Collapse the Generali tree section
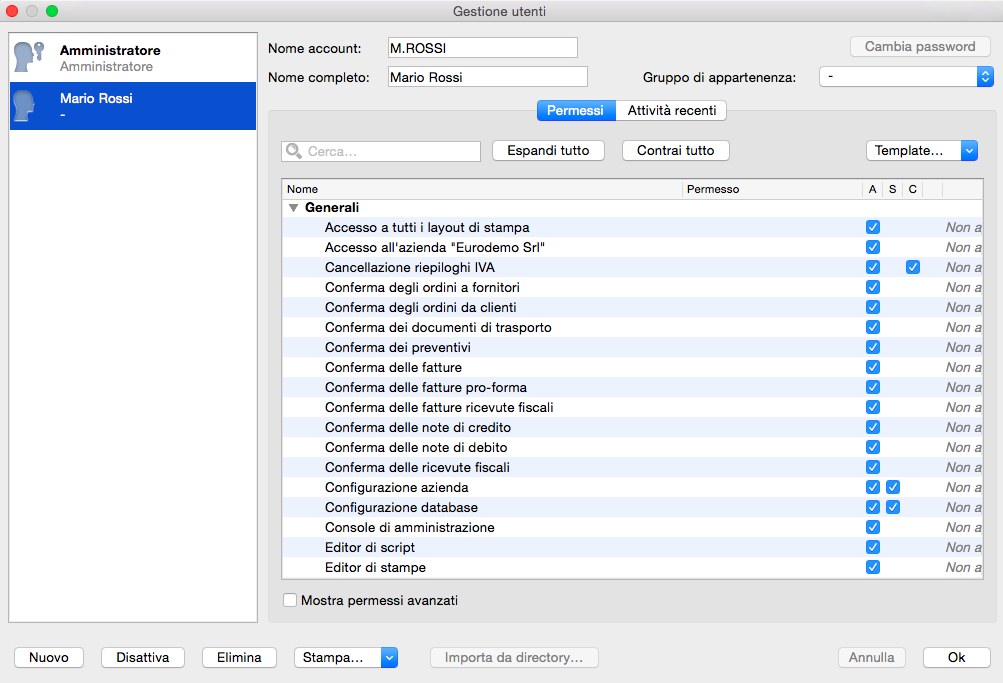The width and height of the screenshot is (1003, 683). click(x=293, y=208)
